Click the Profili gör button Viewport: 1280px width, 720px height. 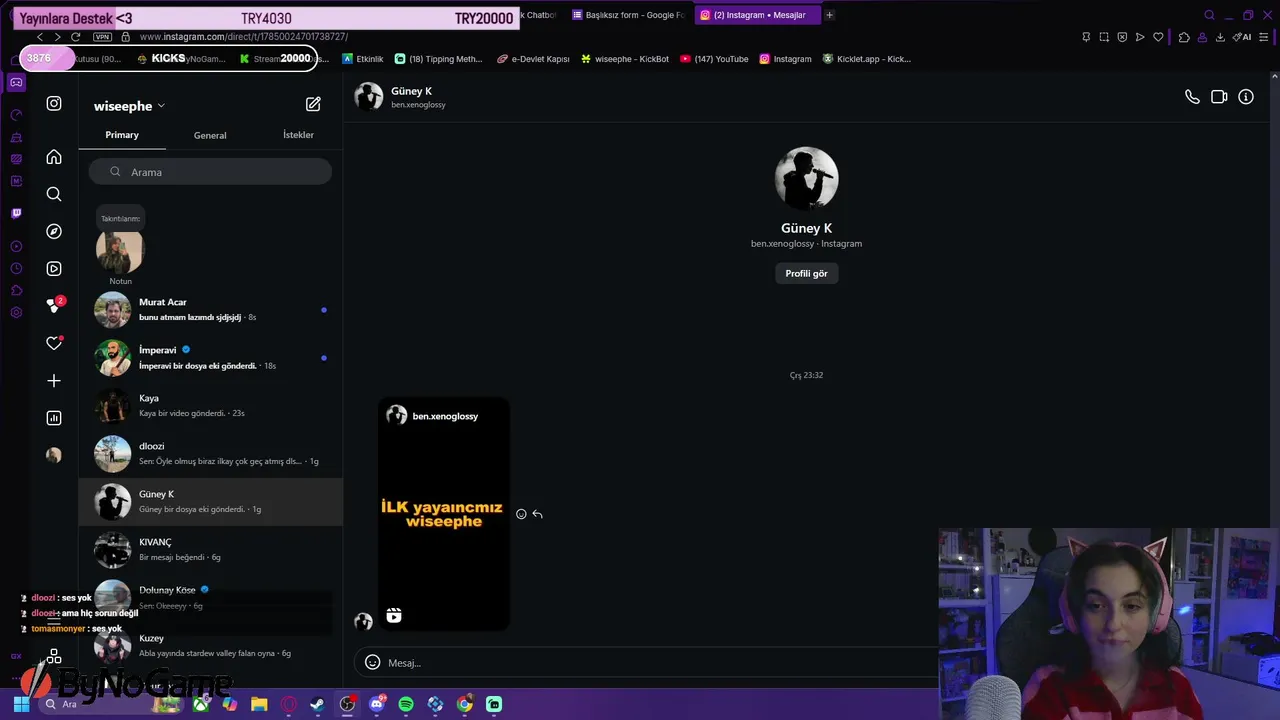[x=806, y=273]
